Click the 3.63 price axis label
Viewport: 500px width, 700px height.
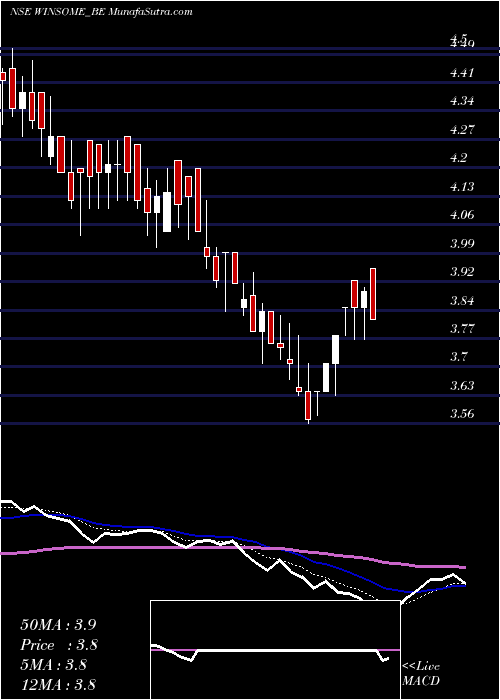[x=462, y=386]
